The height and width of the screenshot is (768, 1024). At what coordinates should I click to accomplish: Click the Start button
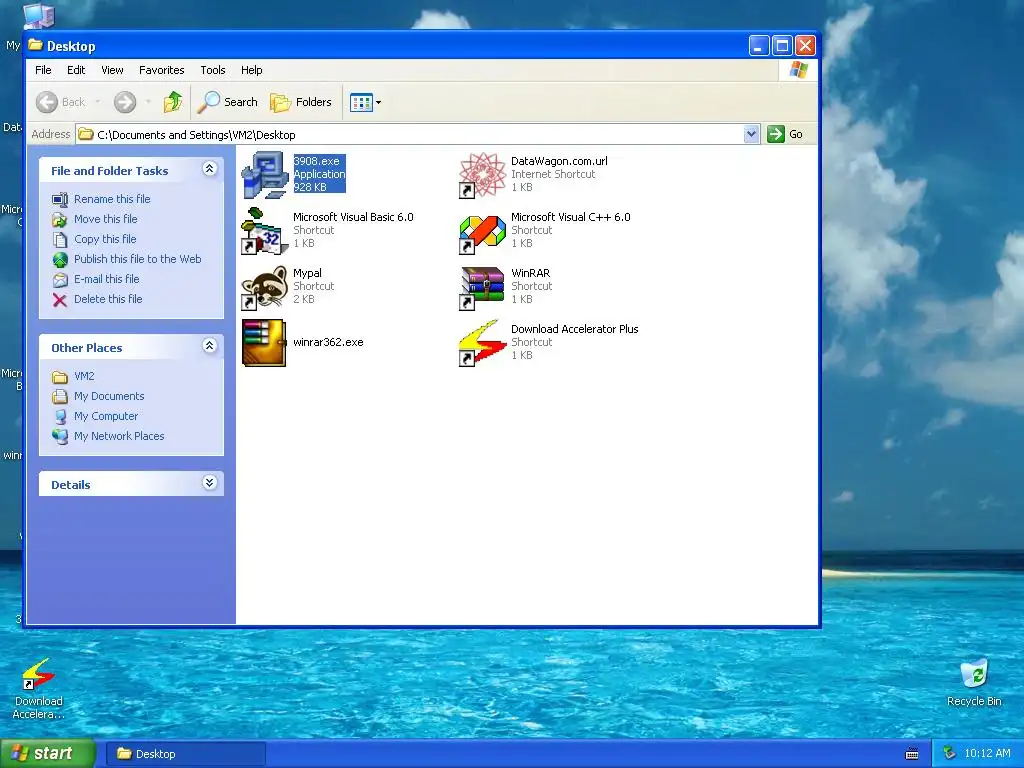coord(48,754)
